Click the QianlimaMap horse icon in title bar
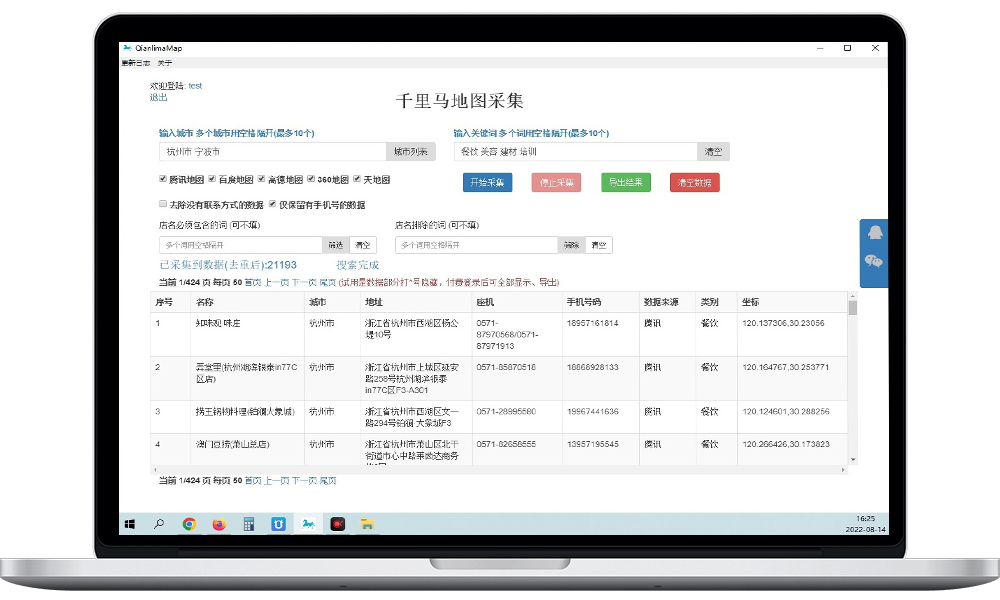Image resolution: width=1000 pixels, height=600 pixels. pos(127,48)
